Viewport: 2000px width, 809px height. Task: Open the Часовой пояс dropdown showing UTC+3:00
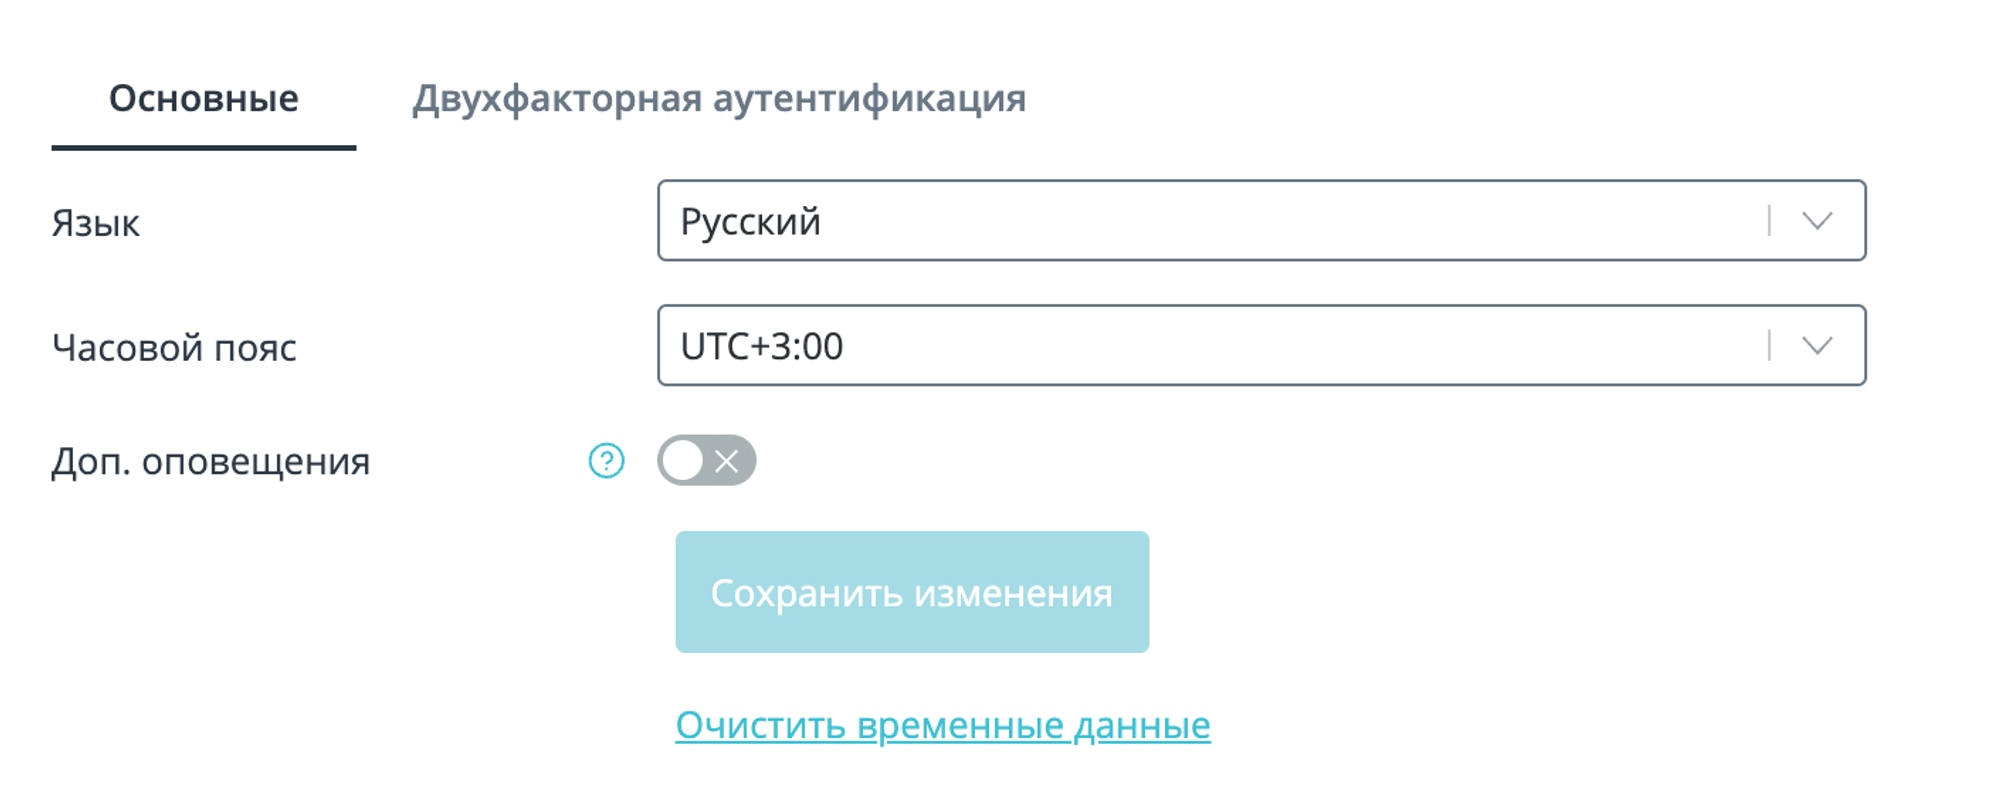(x=1261, y=345)
